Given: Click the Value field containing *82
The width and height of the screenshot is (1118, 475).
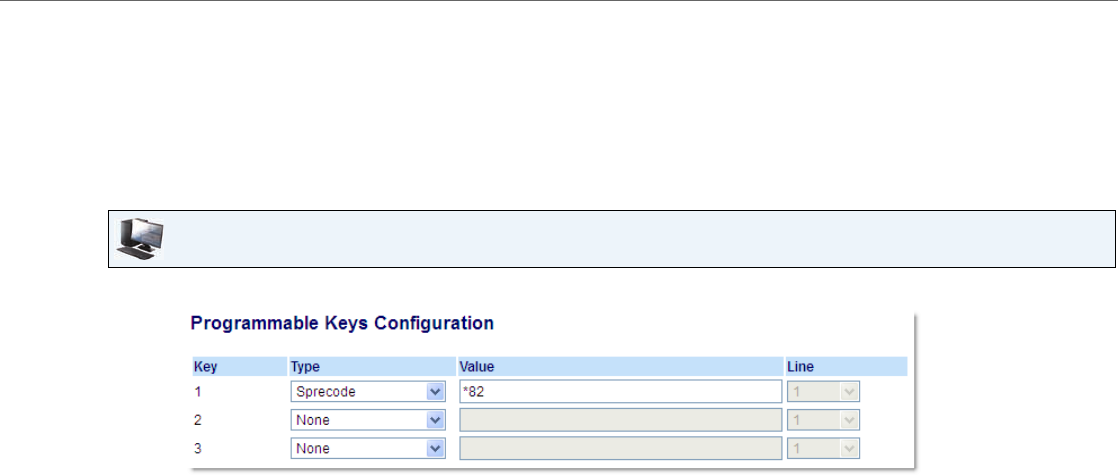Looking at the screenshot, I should (x=619, y=392).
